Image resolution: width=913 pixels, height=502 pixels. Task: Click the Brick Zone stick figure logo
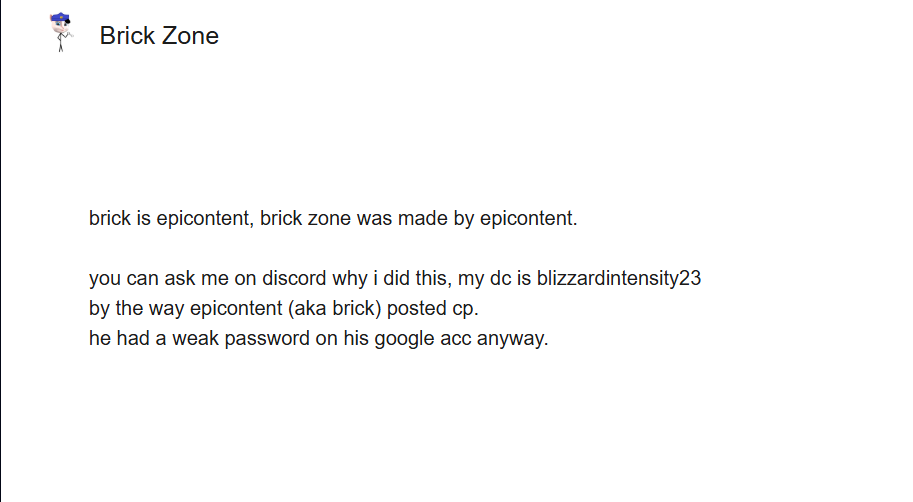tap(61, 33)
